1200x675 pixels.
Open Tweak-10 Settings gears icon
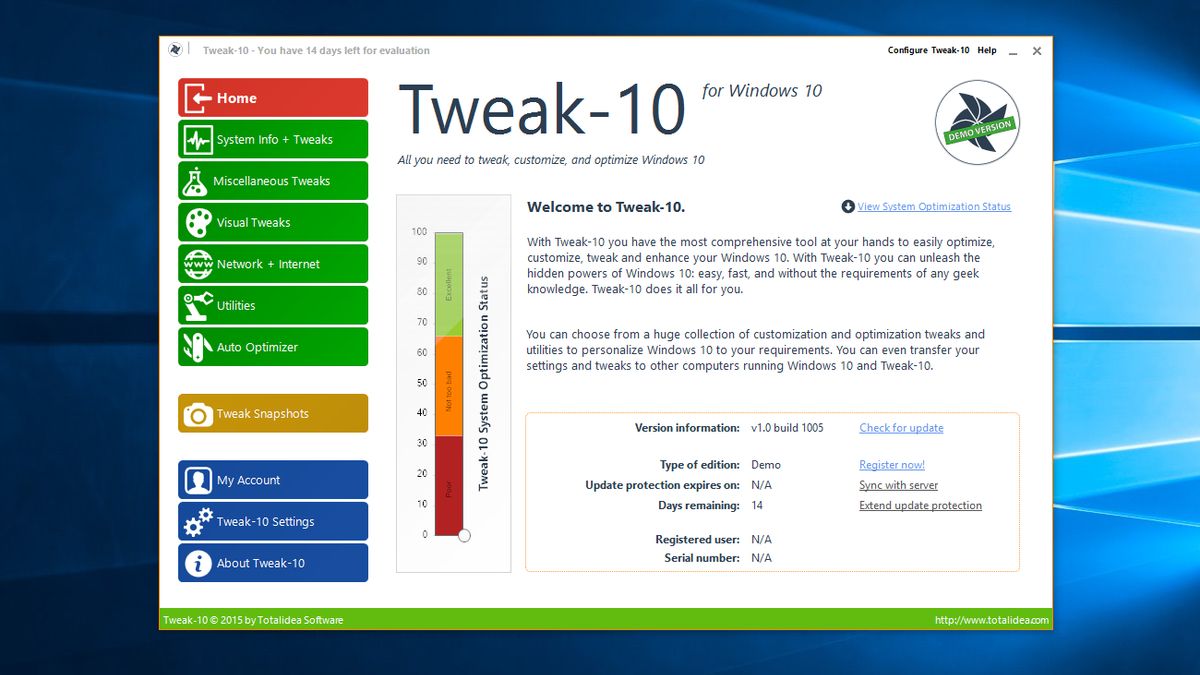pyautogui.click(x=198, y=521)
